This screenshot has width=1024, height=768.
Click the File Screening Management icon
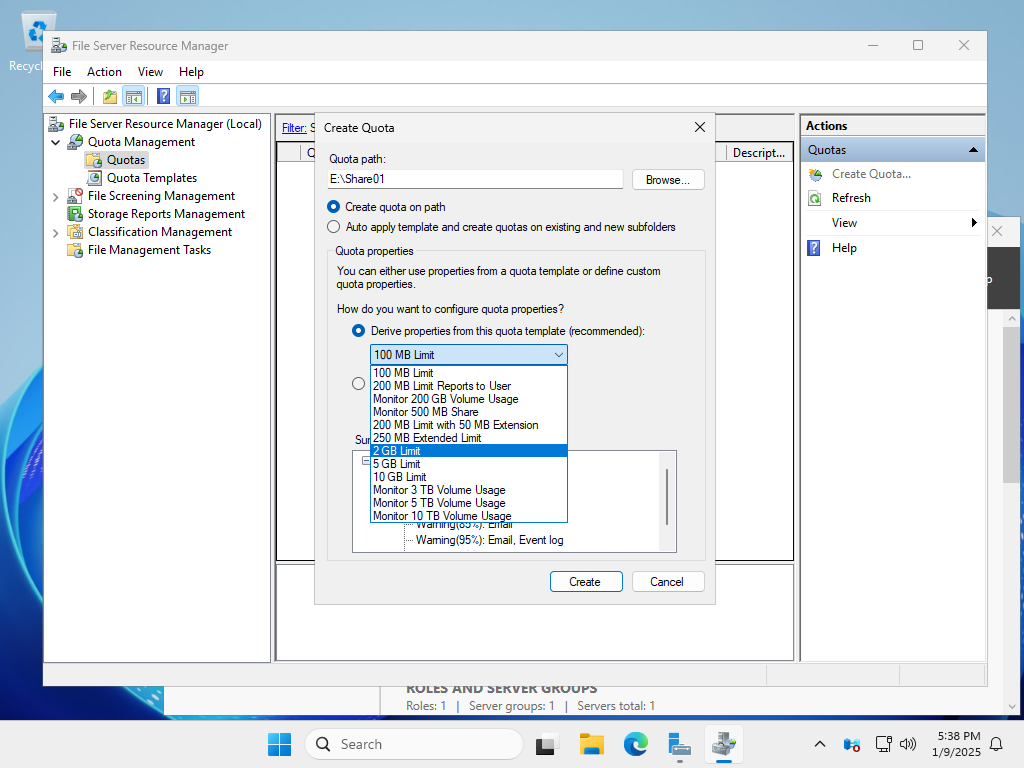click(76, 196)
